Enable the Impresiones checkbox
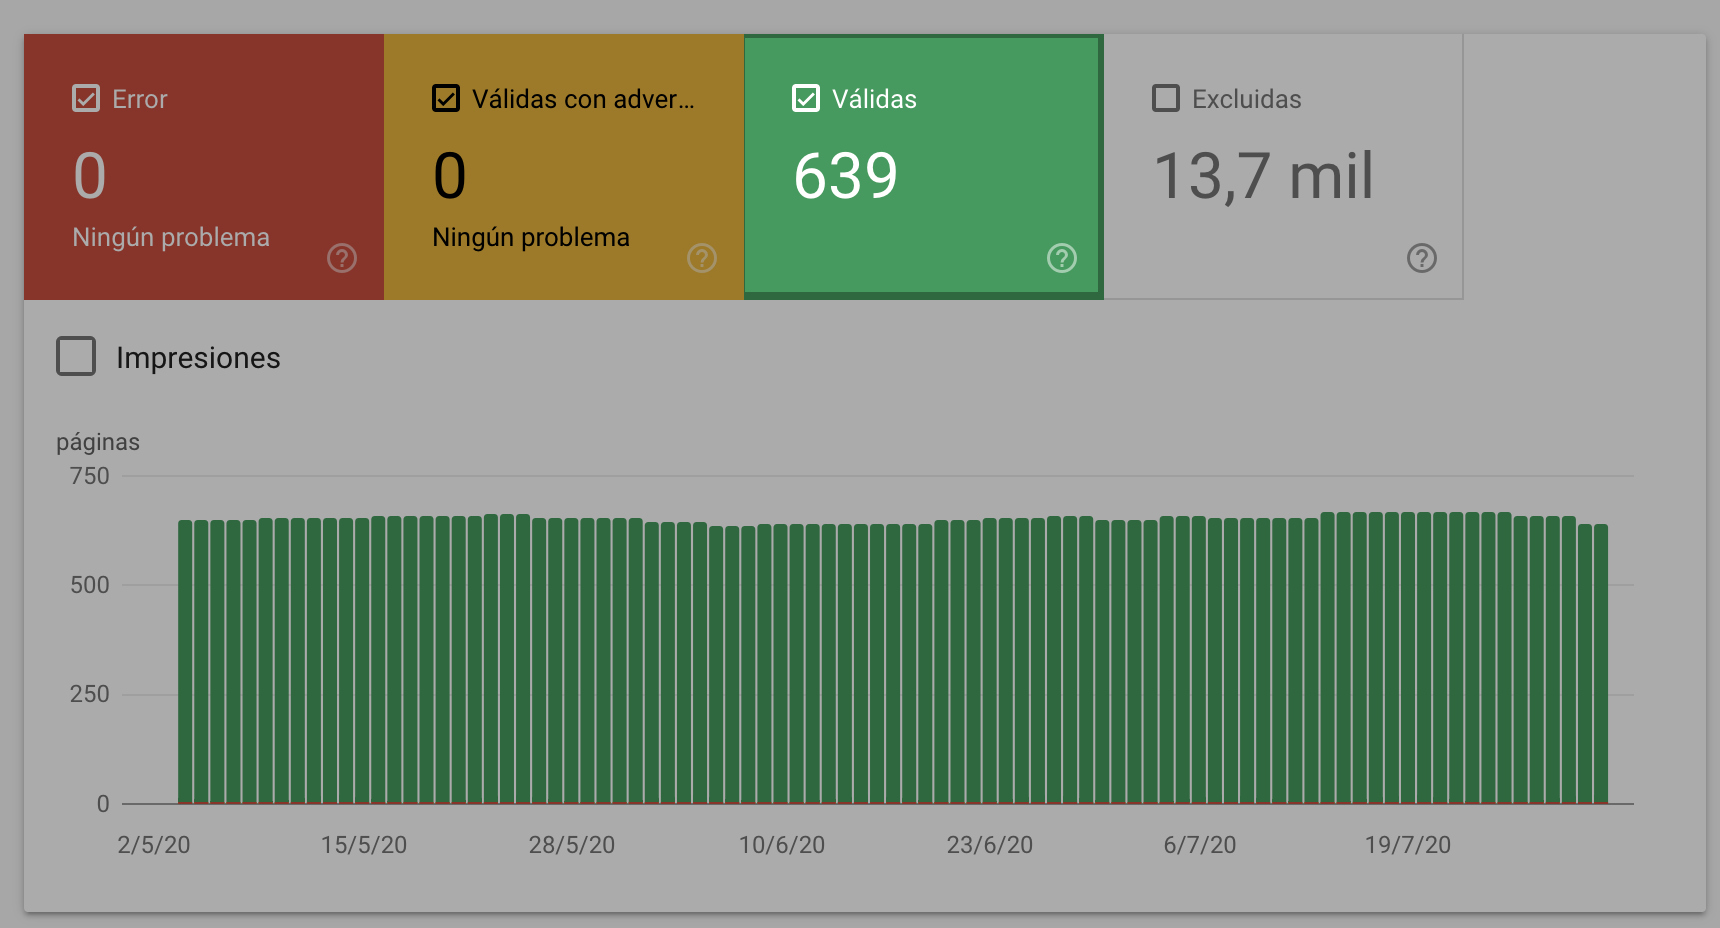The height and width of the screenshot is (928, 1720). point(76,356)
